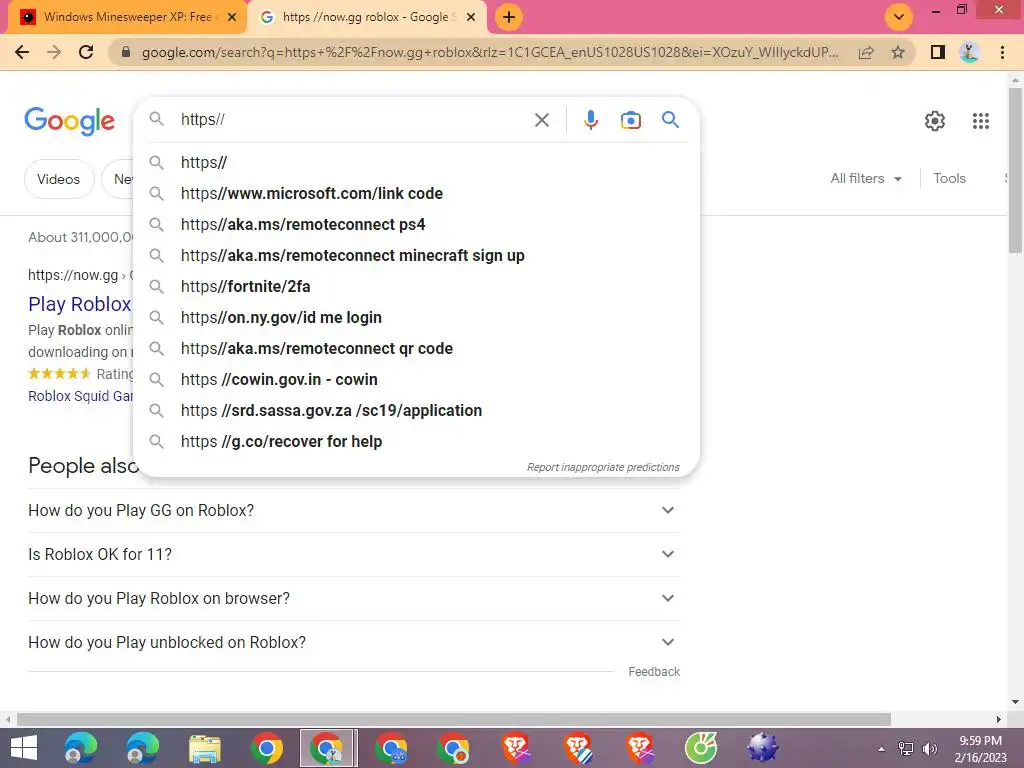Expand How do you Play Roblox on browser?
Viewport: 1024px width, 768px height.
coord(353,598)
